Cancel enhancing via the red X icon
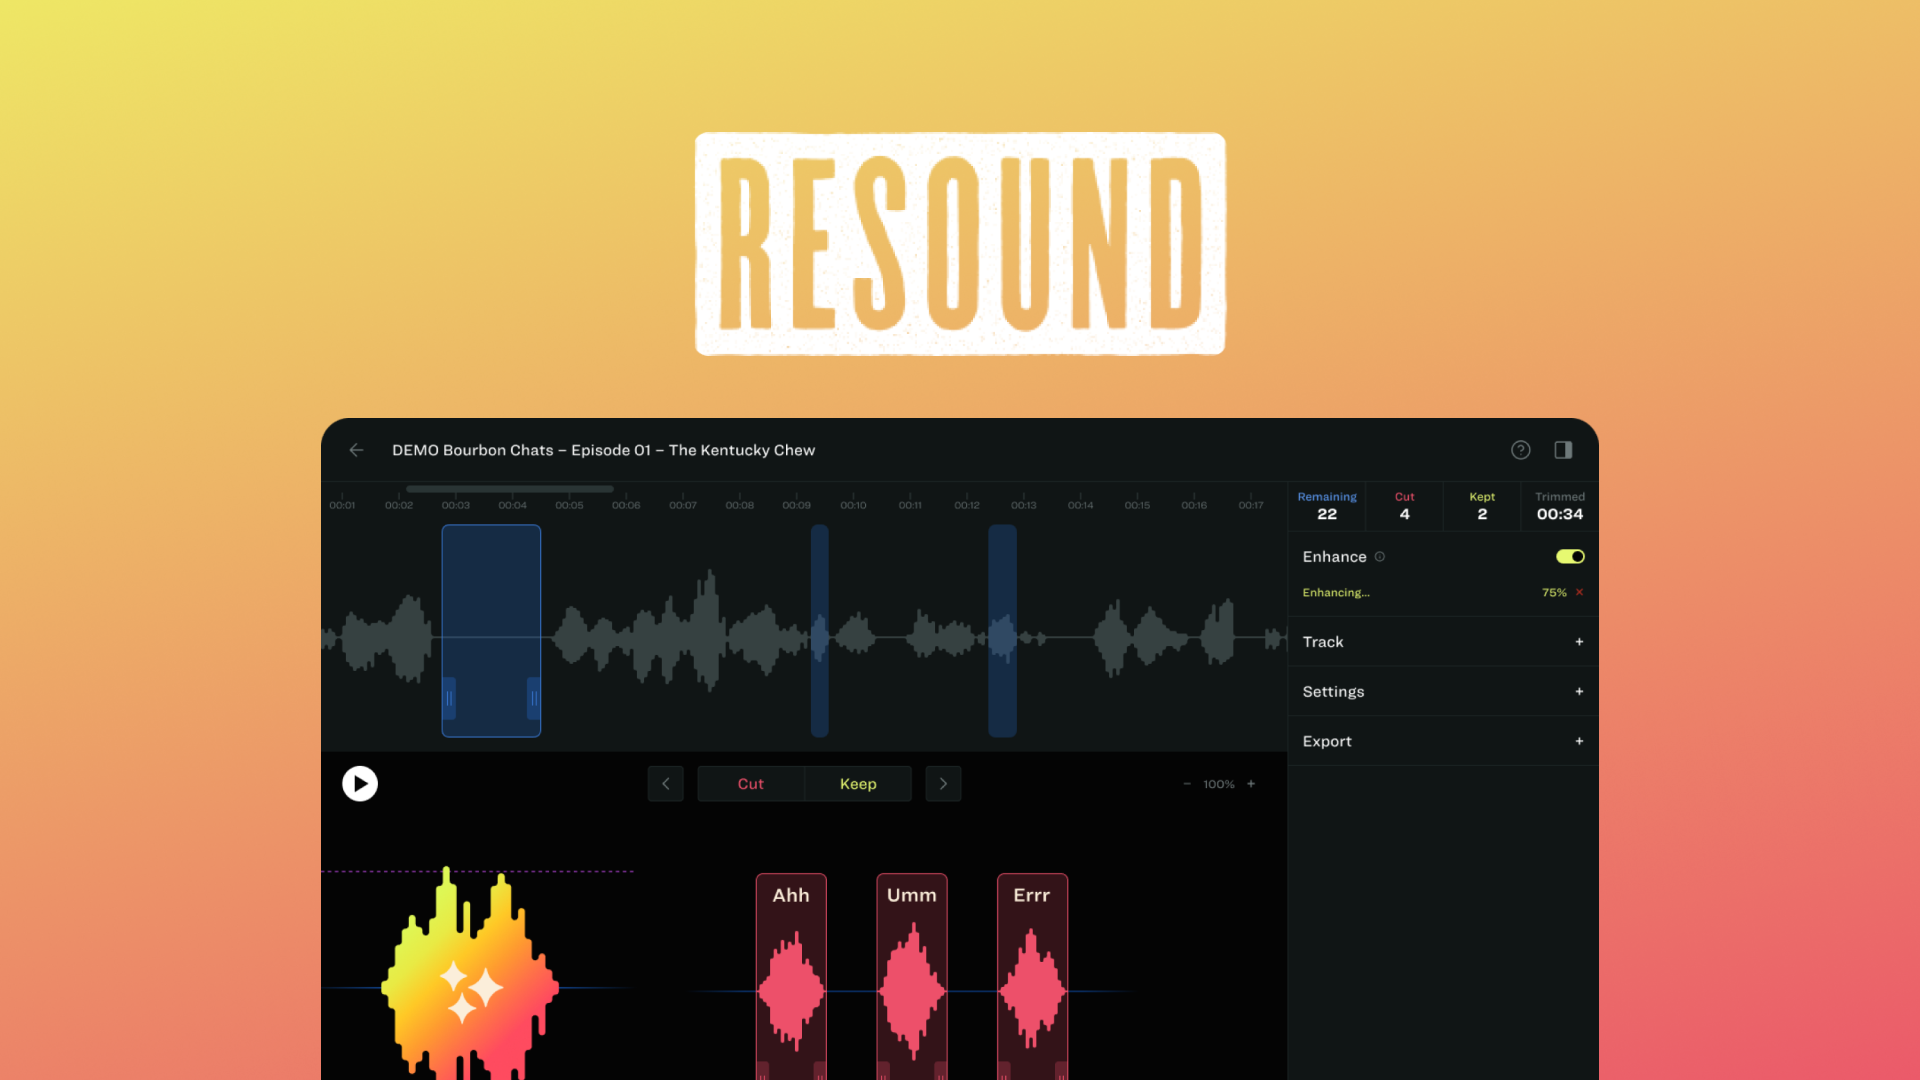 point(1579,592)
